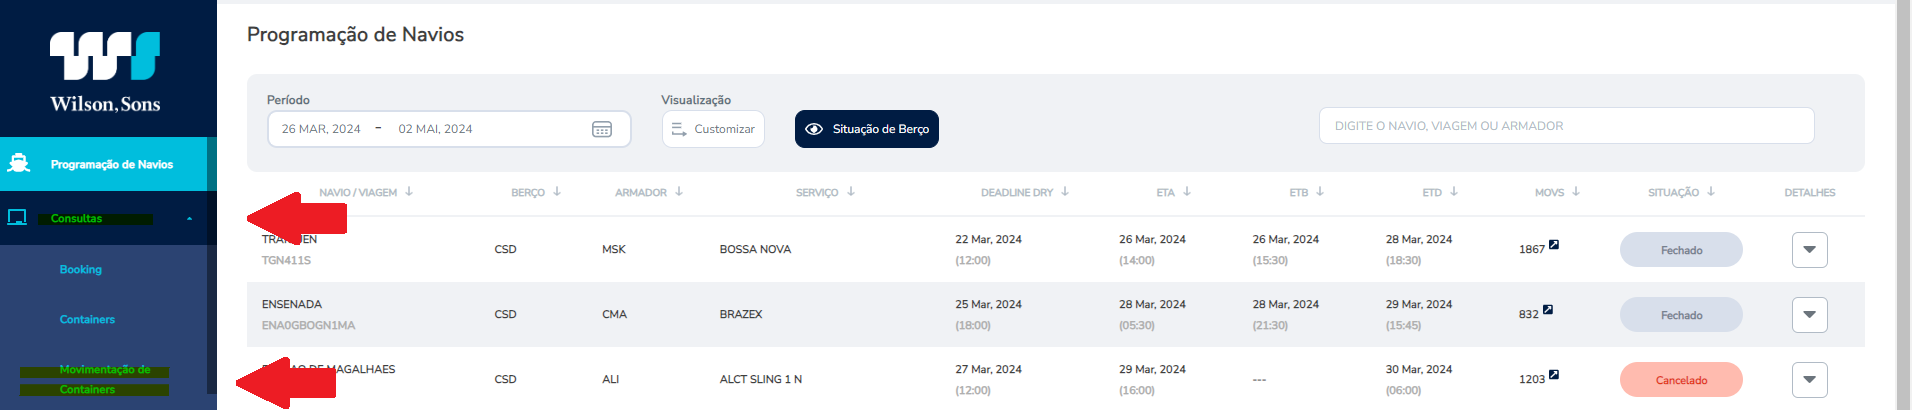Click the Wilson Sons logo
Screen dimensions: 1912x410
(105, 72)
